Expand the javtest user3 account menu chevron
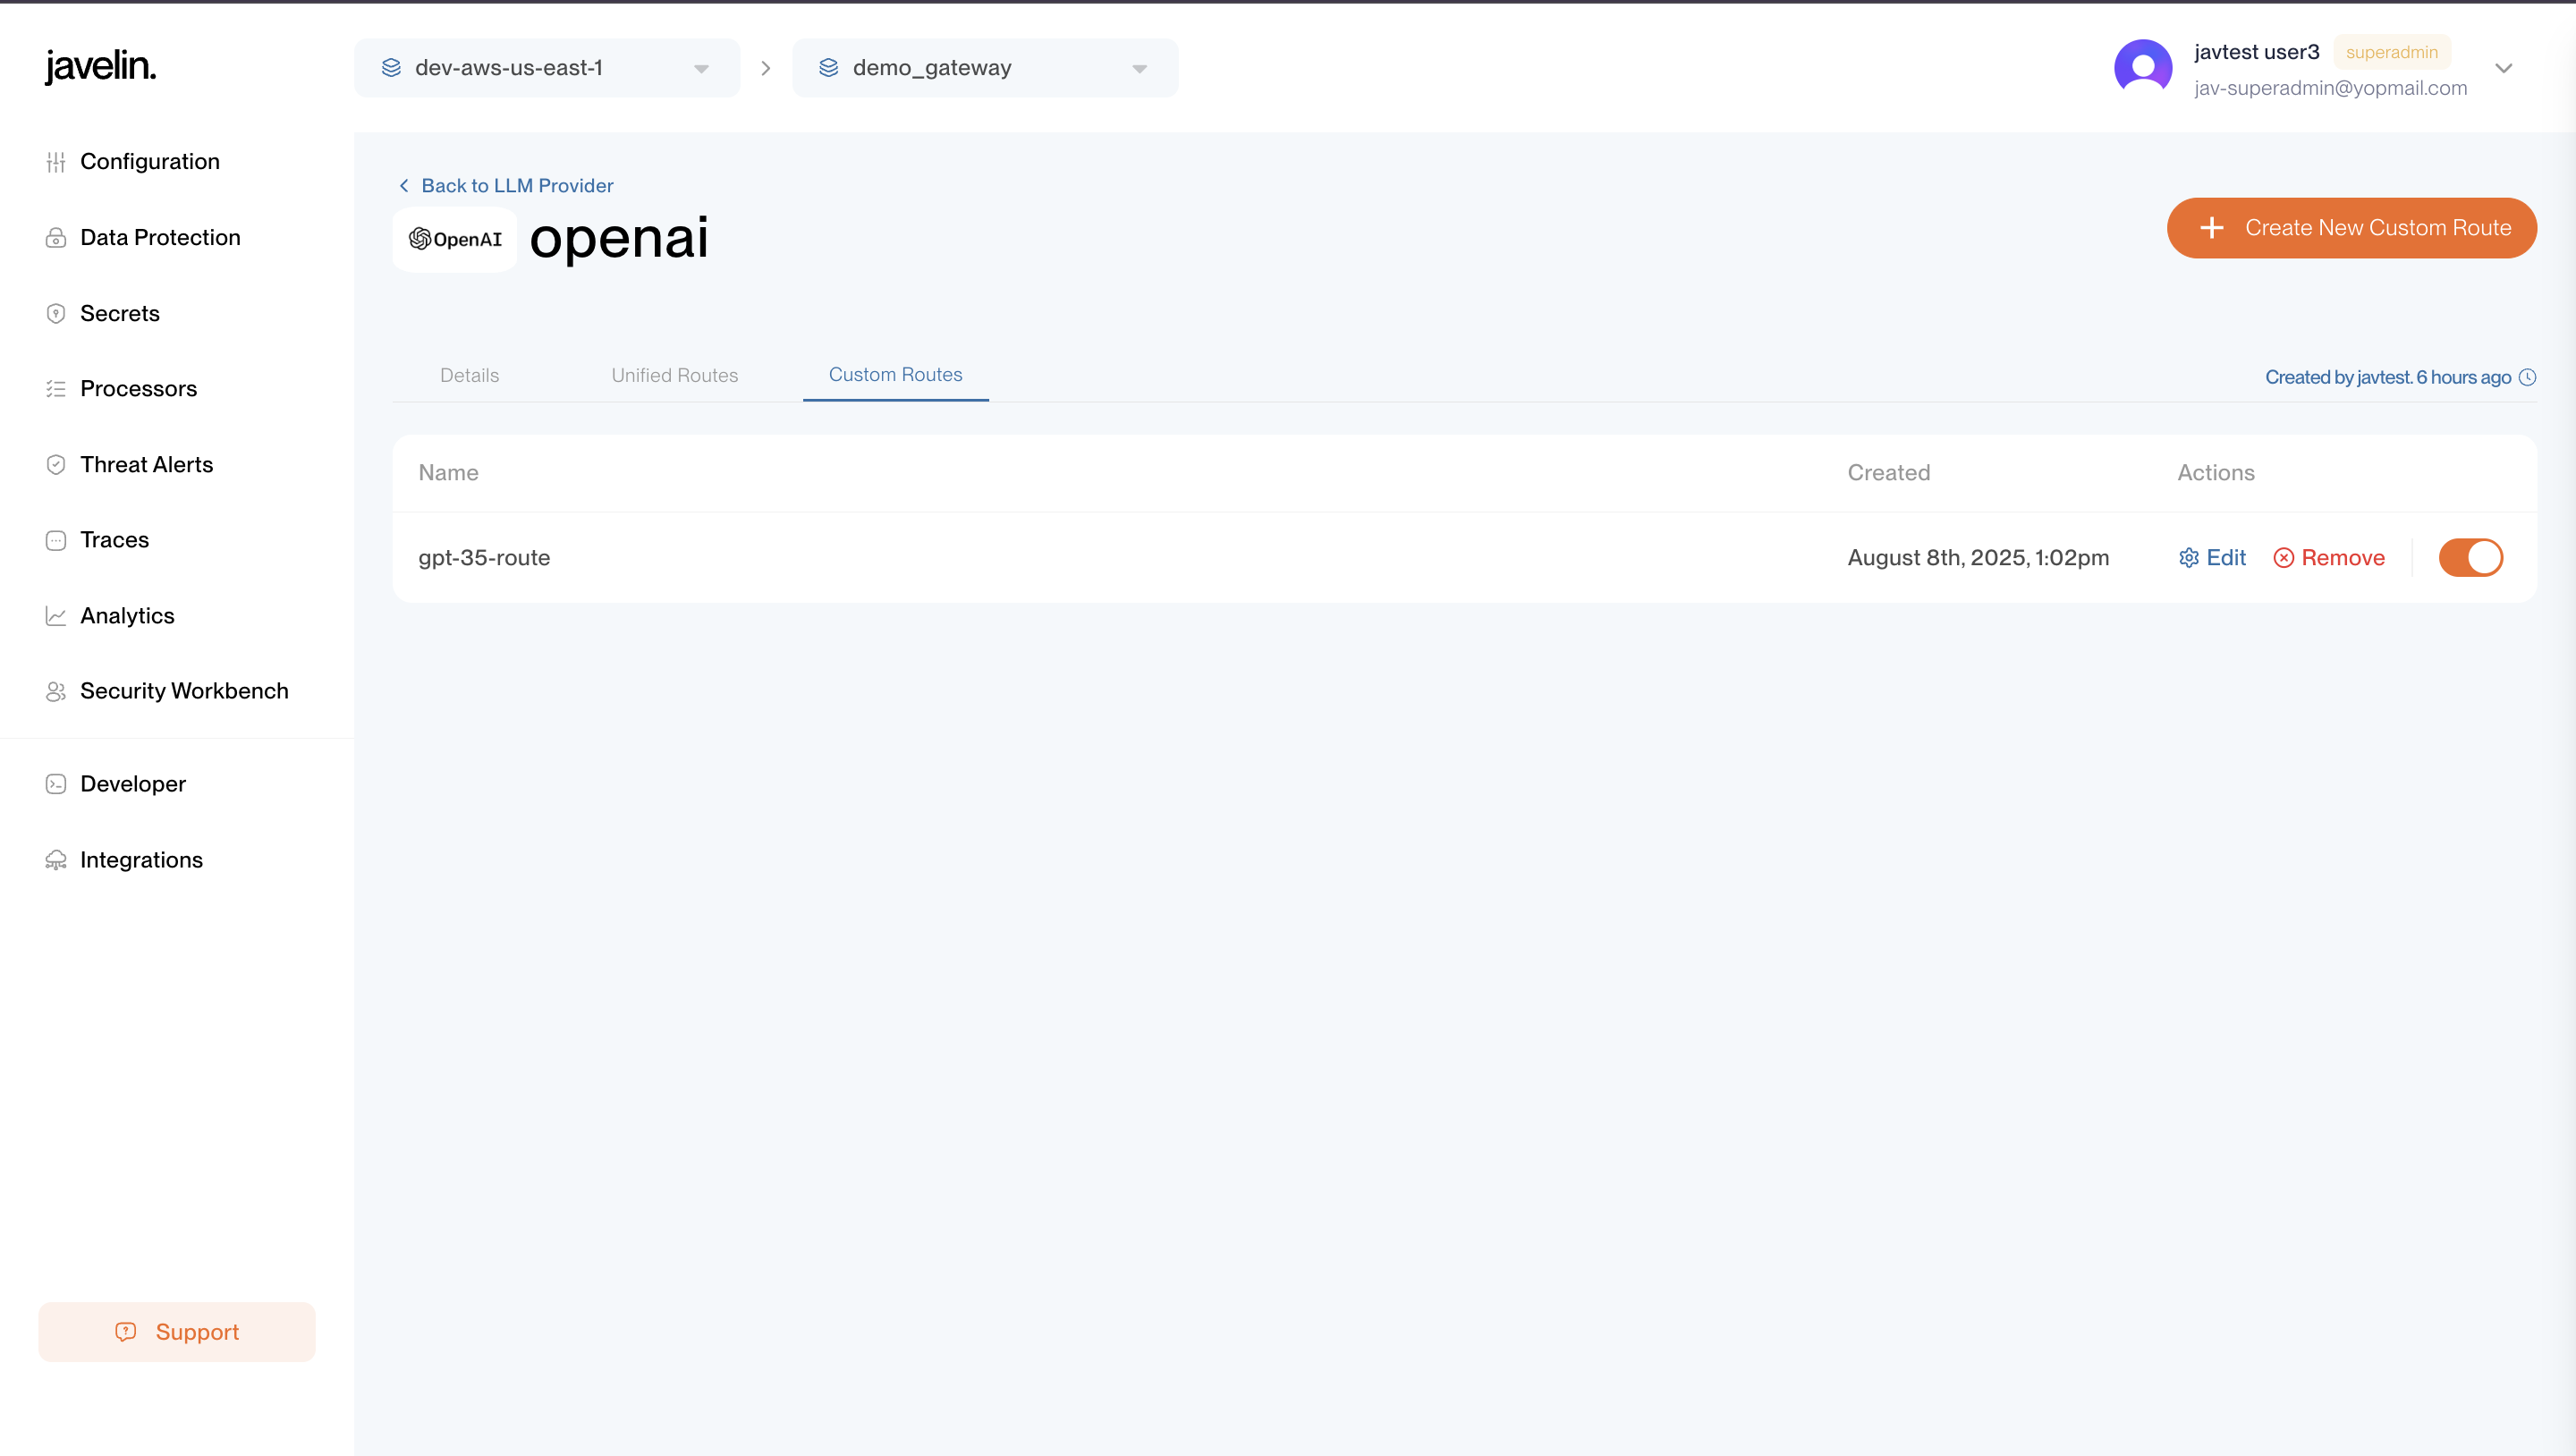 (2504, 68)
